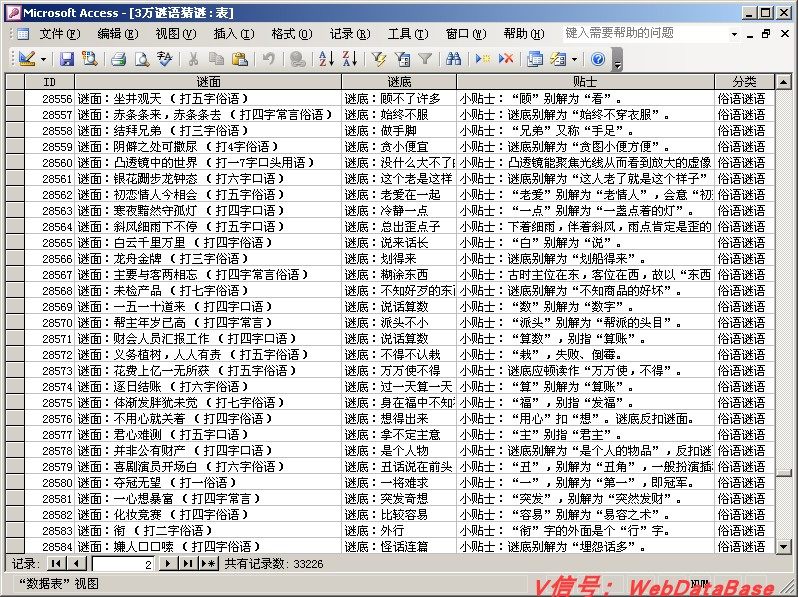Click the new record navigation button
798x597 pixels.
[x=209, y=563]
